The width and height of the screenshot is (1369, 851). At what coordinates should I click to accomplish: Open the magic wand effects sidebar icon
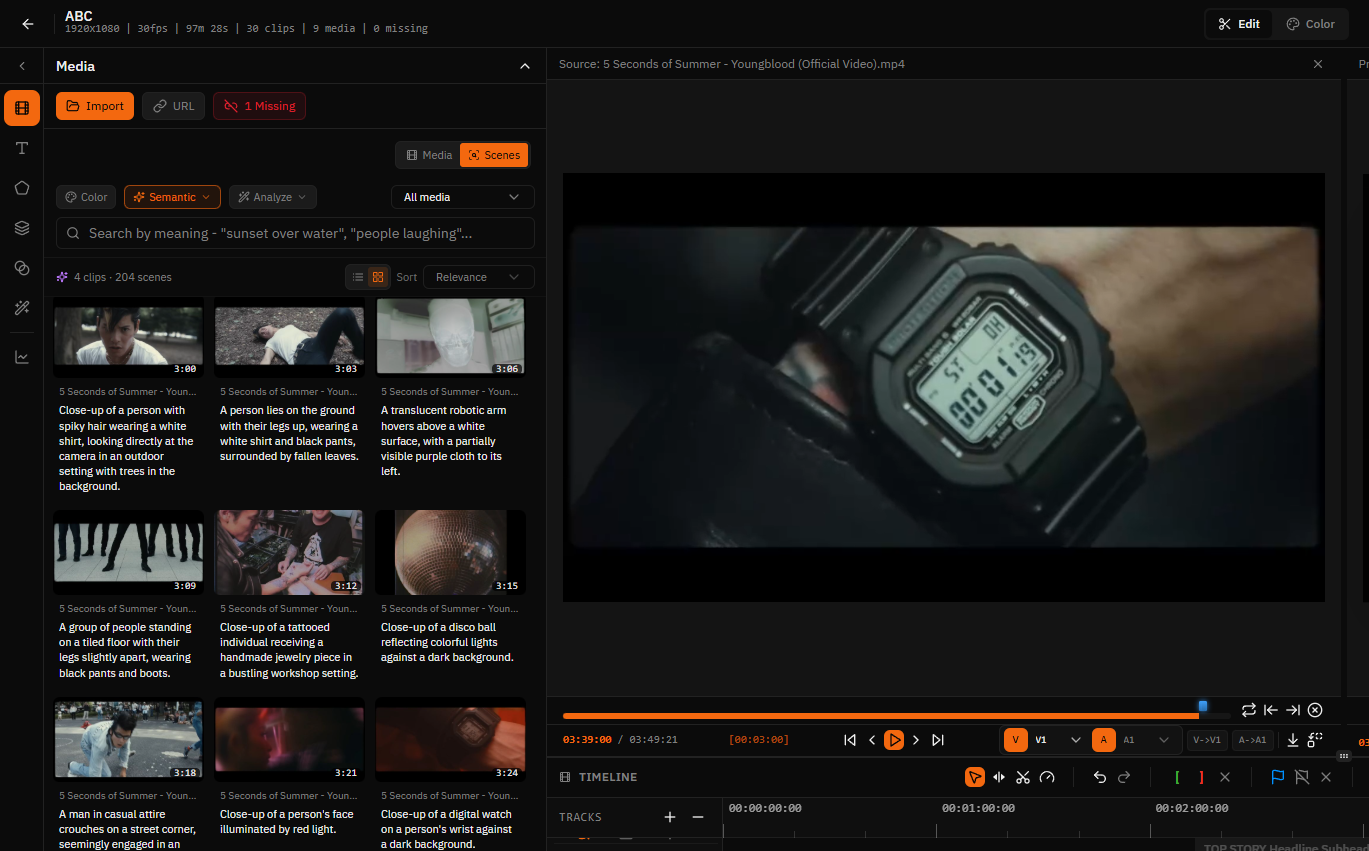(22, 308)
